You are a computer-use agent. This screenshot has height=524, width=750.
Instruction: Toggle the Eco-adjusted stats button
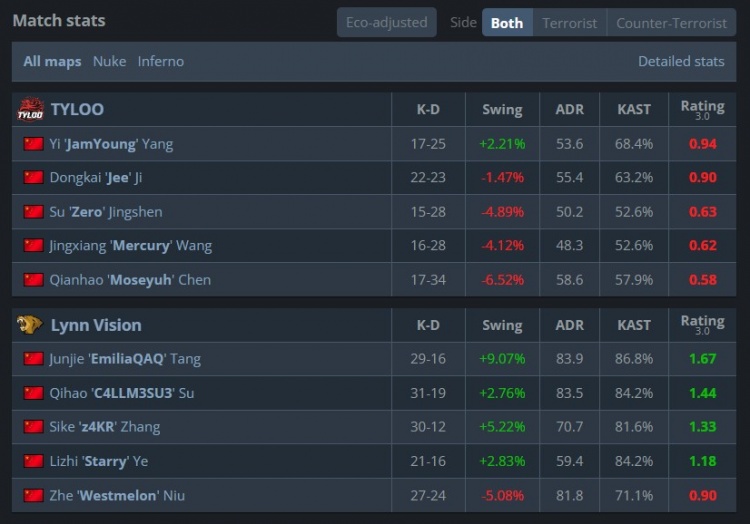point(386,22)
